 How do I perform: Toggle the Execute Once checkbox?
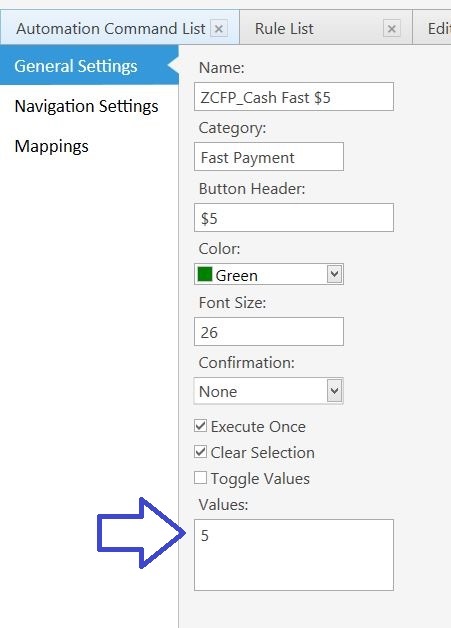coord(200,425)
